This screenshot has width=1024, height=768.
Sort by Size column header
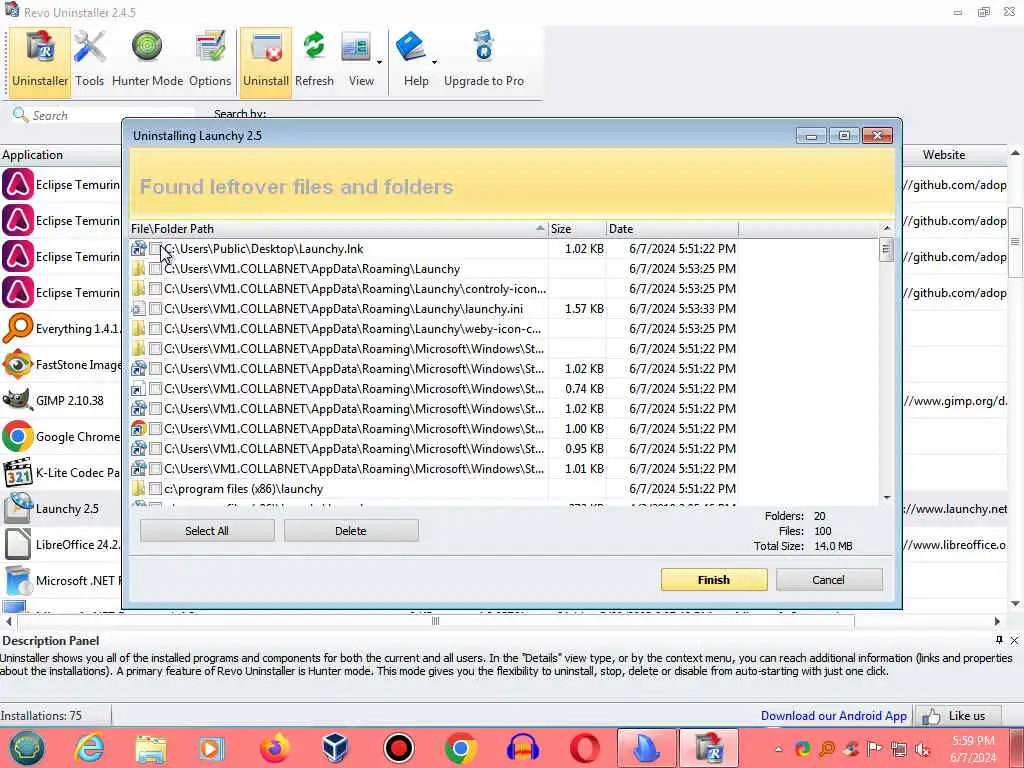[577, 229]
